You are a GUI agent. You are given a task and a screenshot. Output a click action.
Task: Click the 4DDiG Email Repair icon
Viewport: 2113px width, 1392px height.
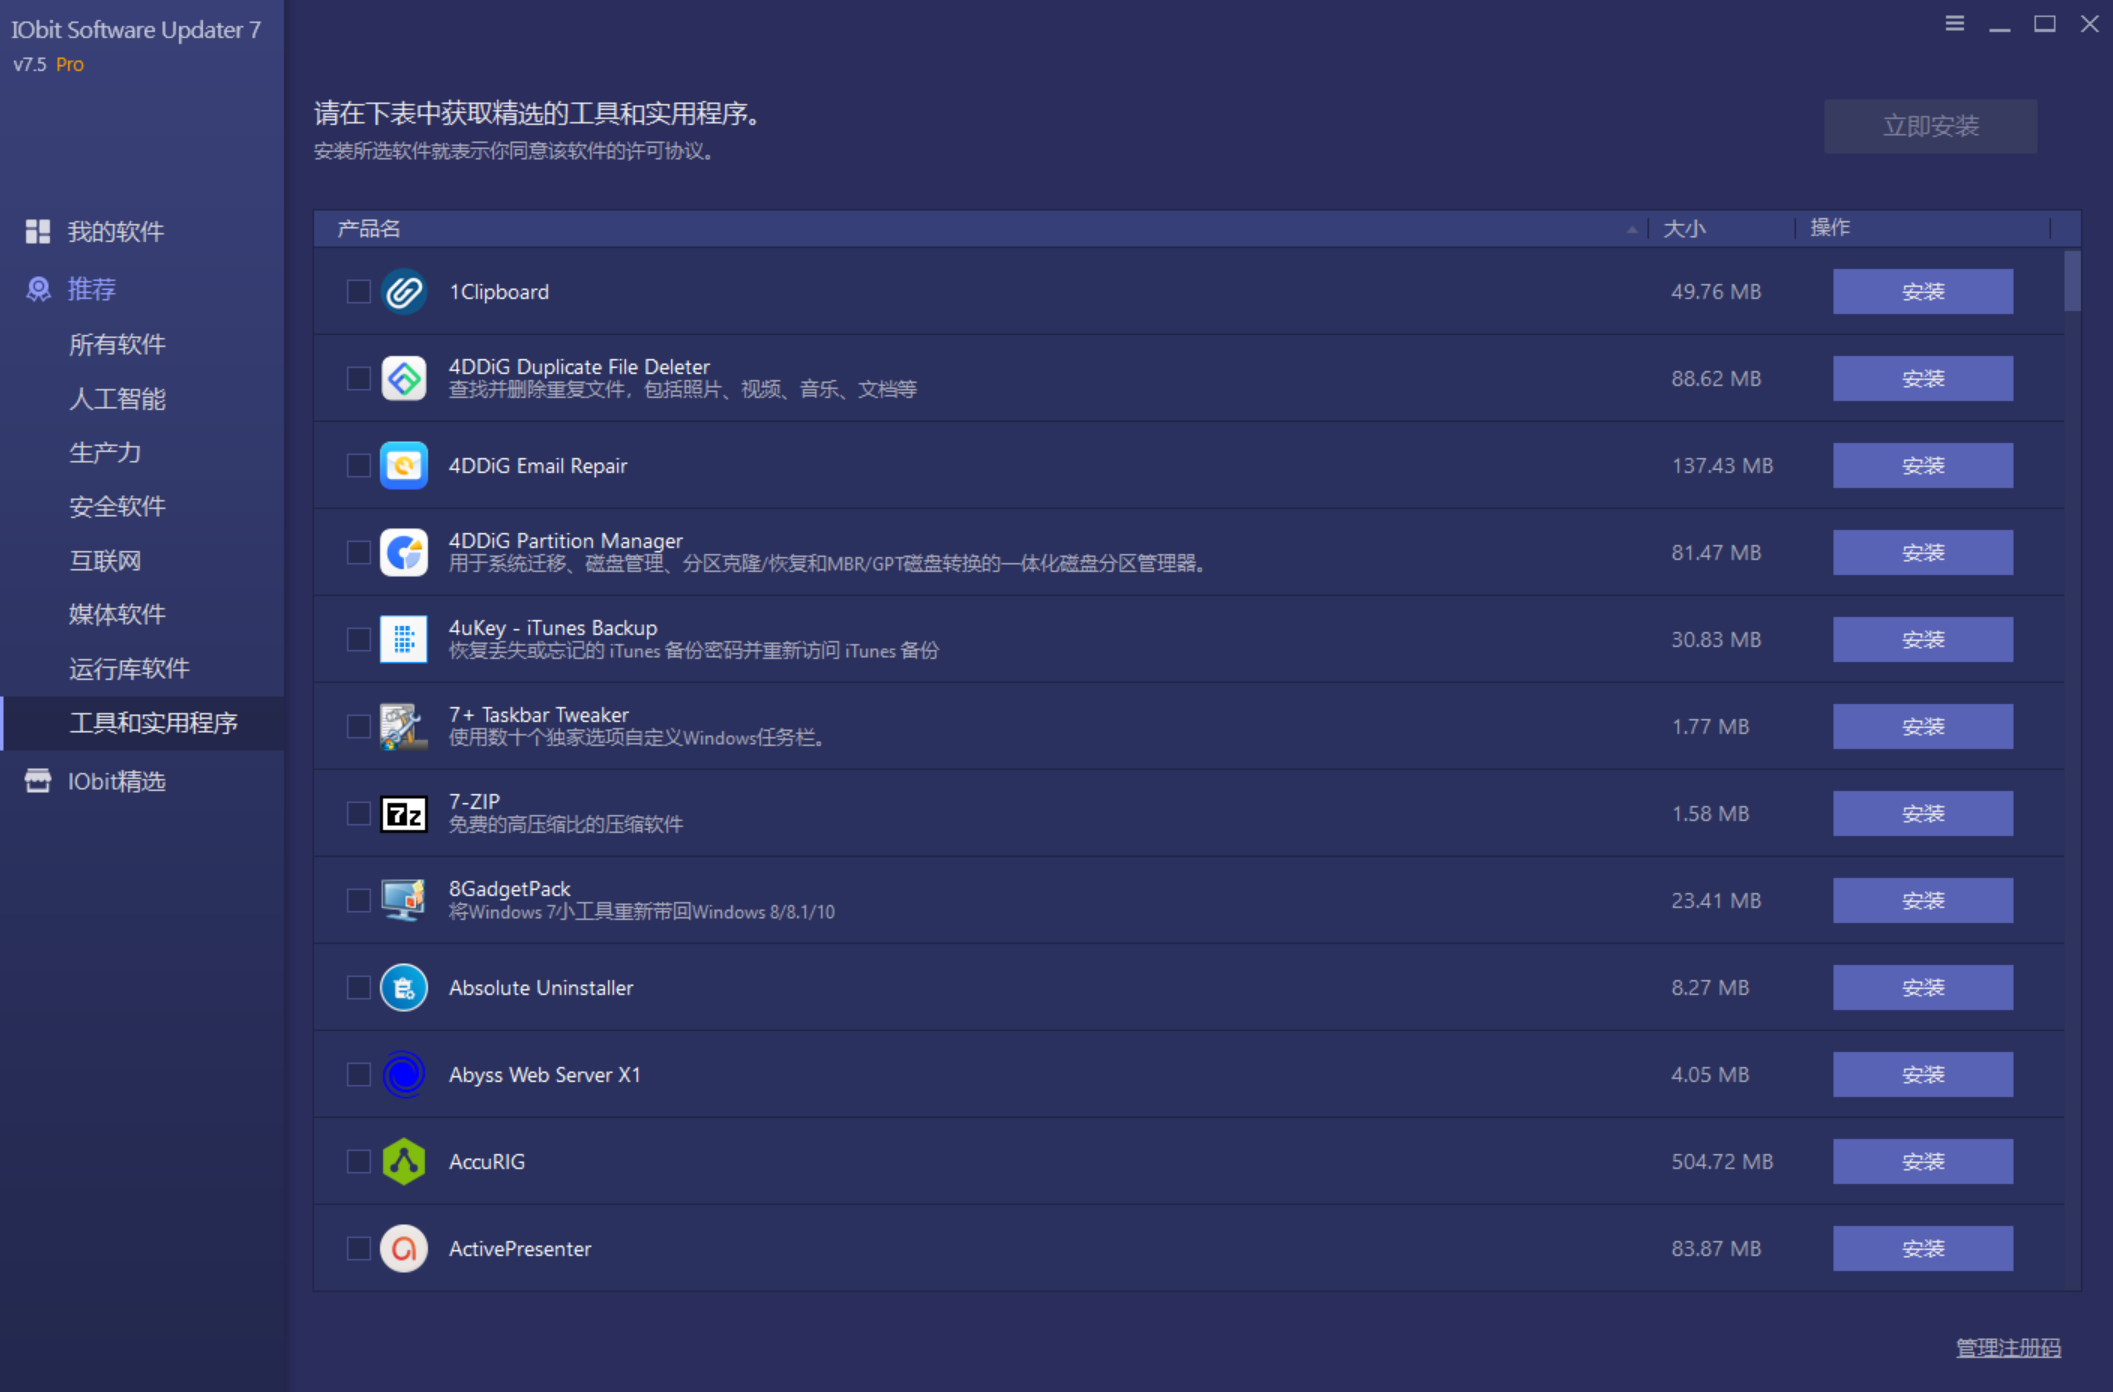404,466
